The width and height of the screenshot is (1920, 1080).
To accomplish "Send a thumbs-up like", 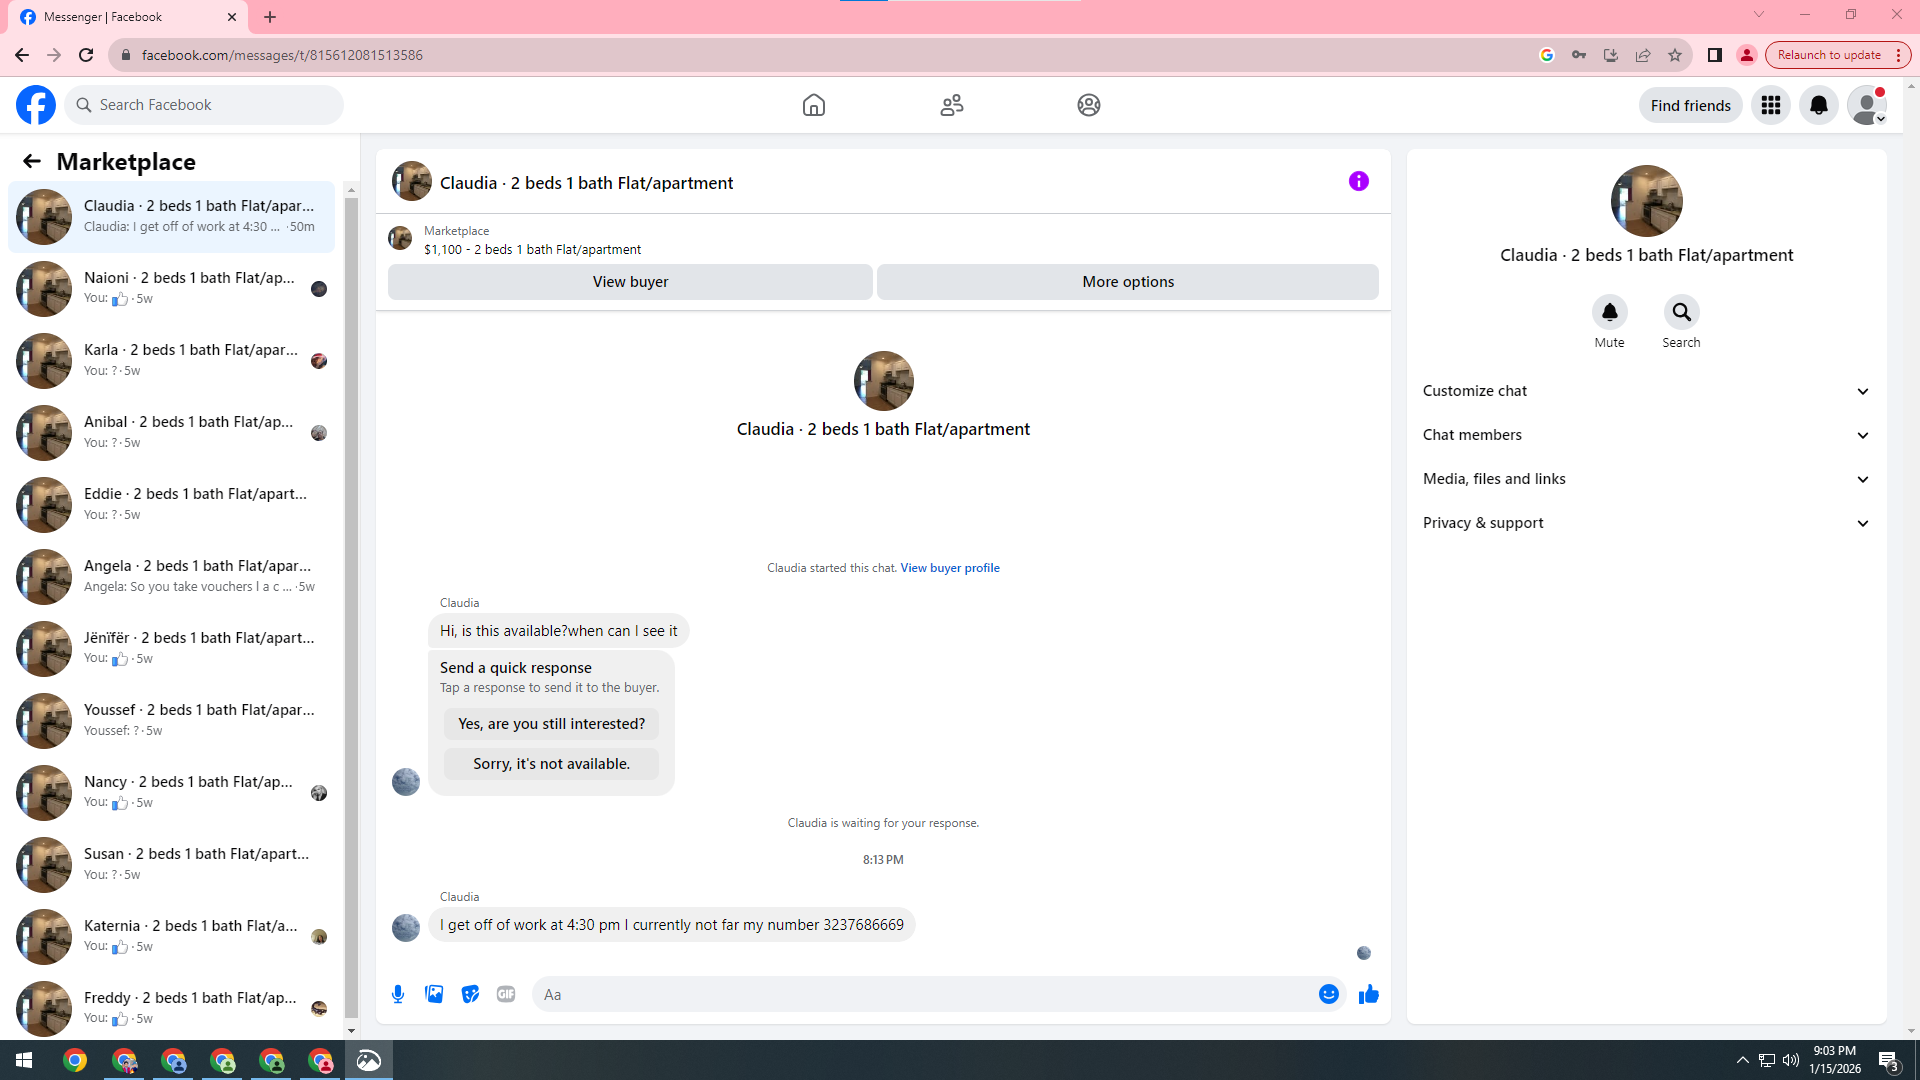I will pyautogui.click(x=1369, y=994).
